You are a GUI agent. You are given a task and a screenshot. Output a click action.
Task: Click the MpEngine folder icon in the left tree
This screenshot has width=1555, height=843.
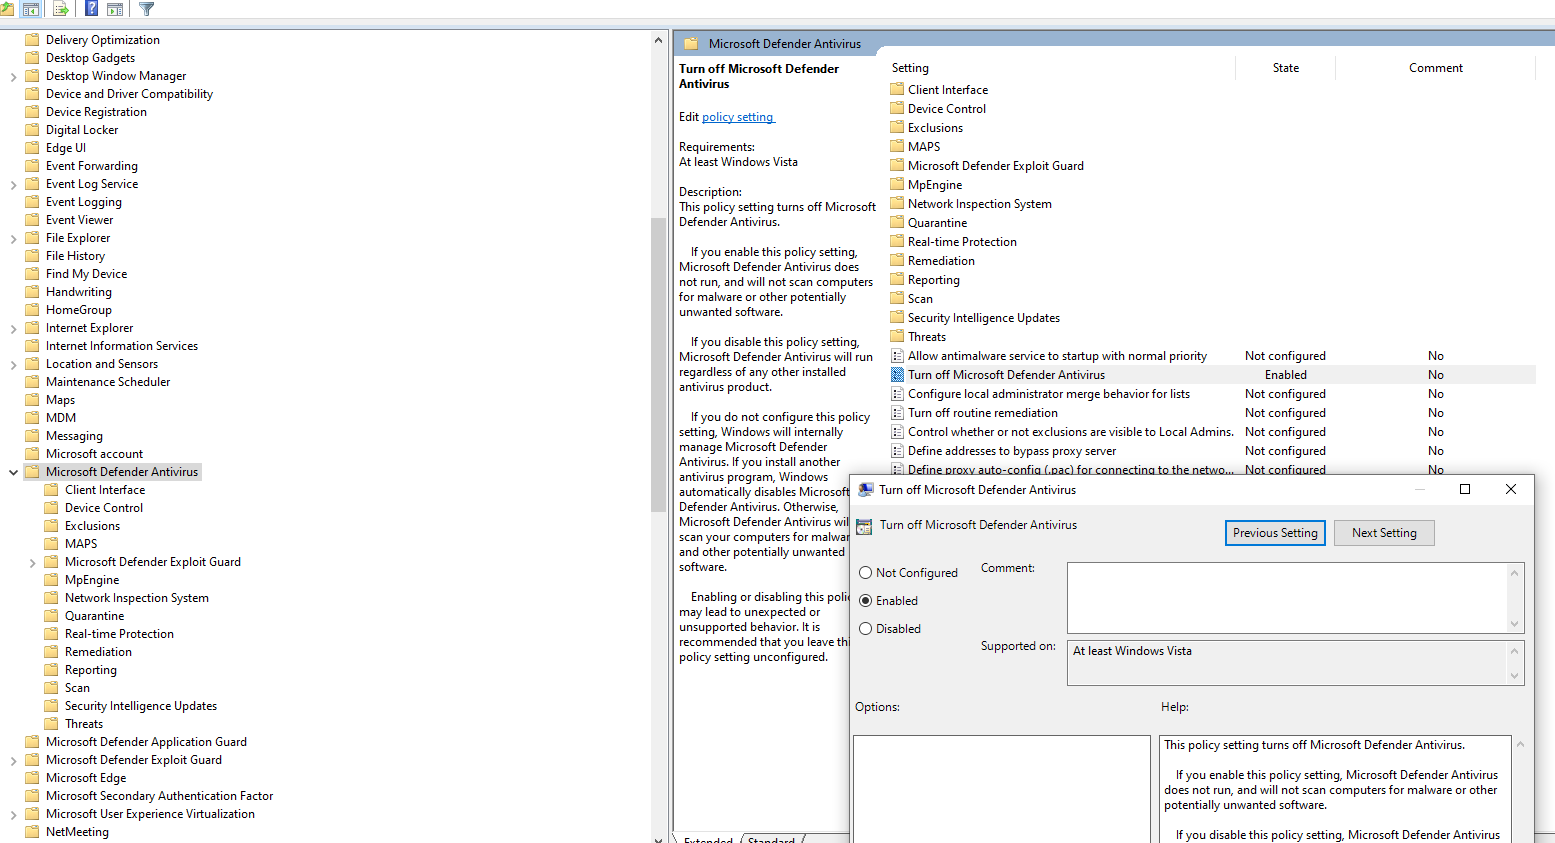click(51, 580)
